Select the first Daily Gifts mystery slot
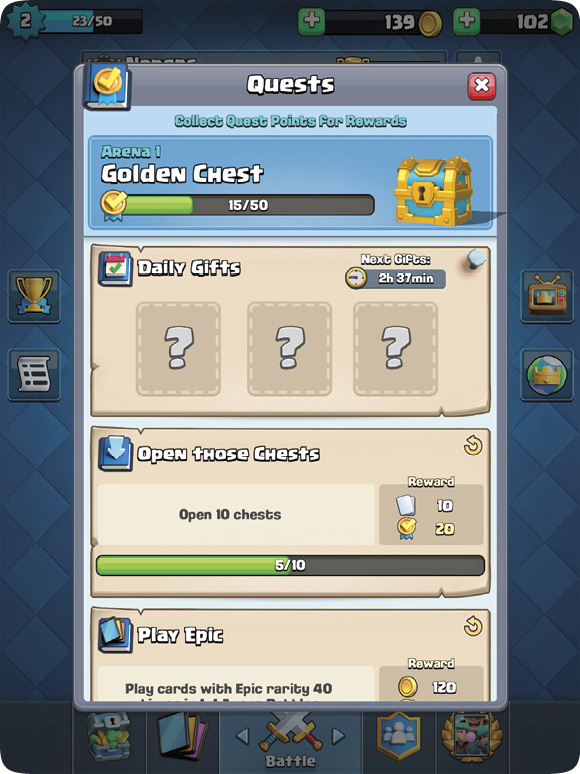The height and width of the screenshot is (774, 580). point(178,348)
